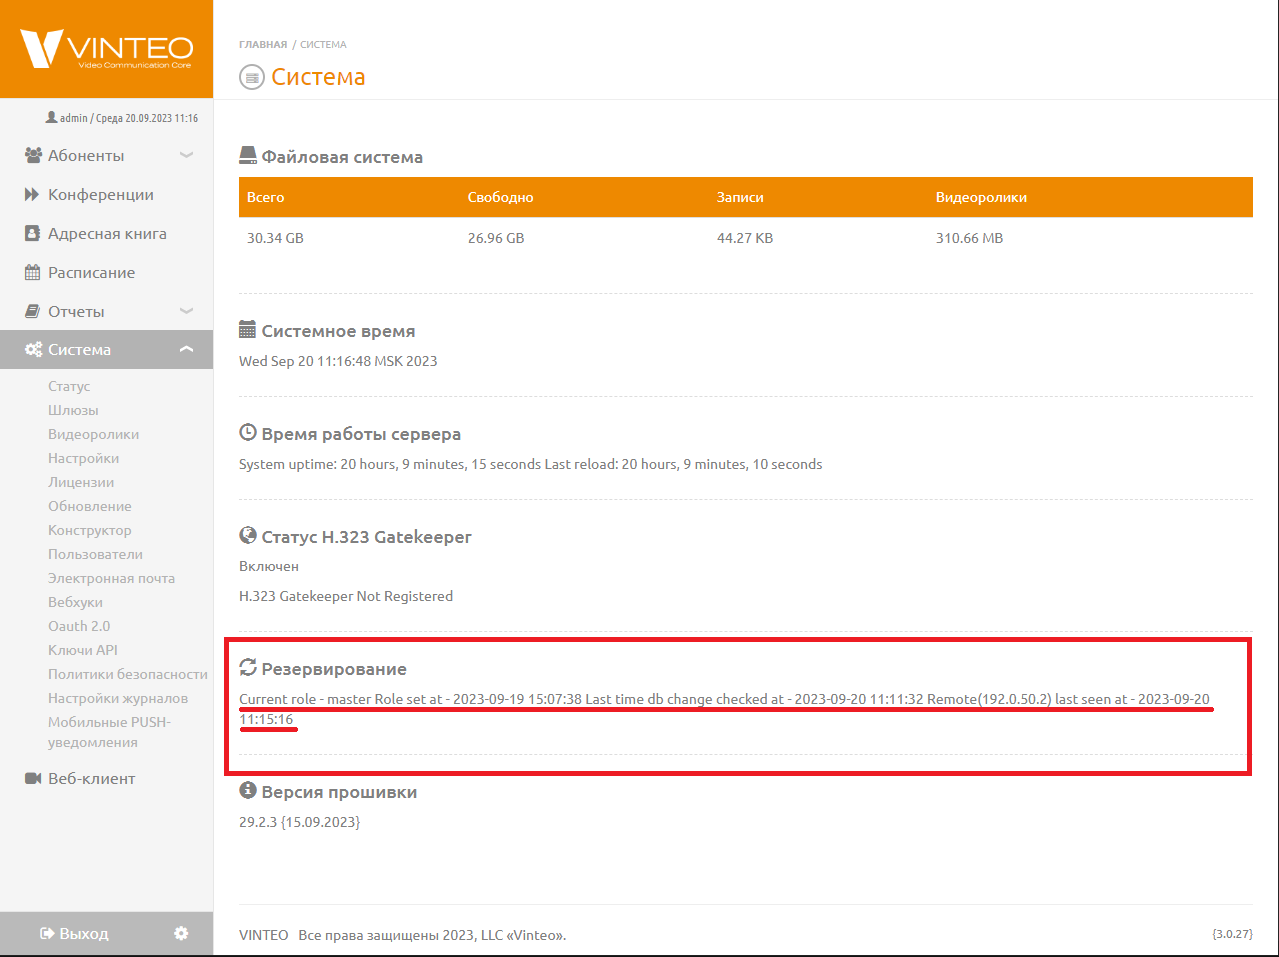Click the Свободно column header

501,197
